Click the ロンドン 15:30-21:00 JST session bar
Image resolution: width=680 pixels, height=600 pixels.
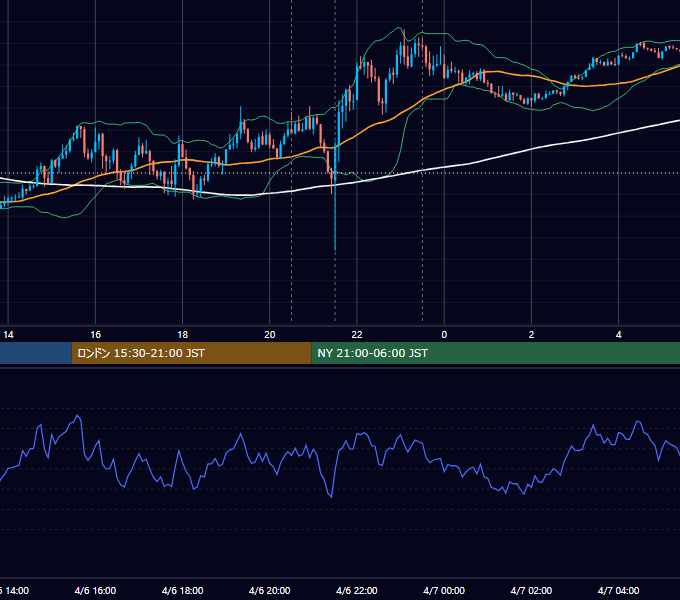[191, 353]
